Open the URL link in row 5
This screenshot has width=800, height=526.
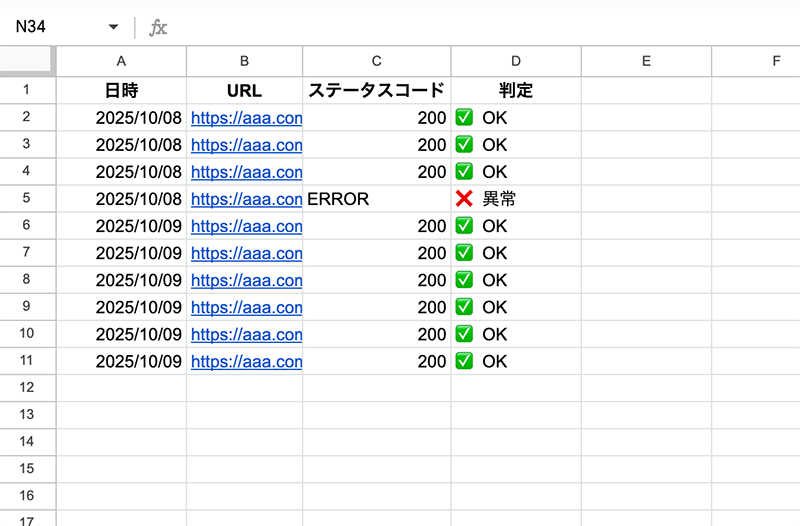[246, 199]
